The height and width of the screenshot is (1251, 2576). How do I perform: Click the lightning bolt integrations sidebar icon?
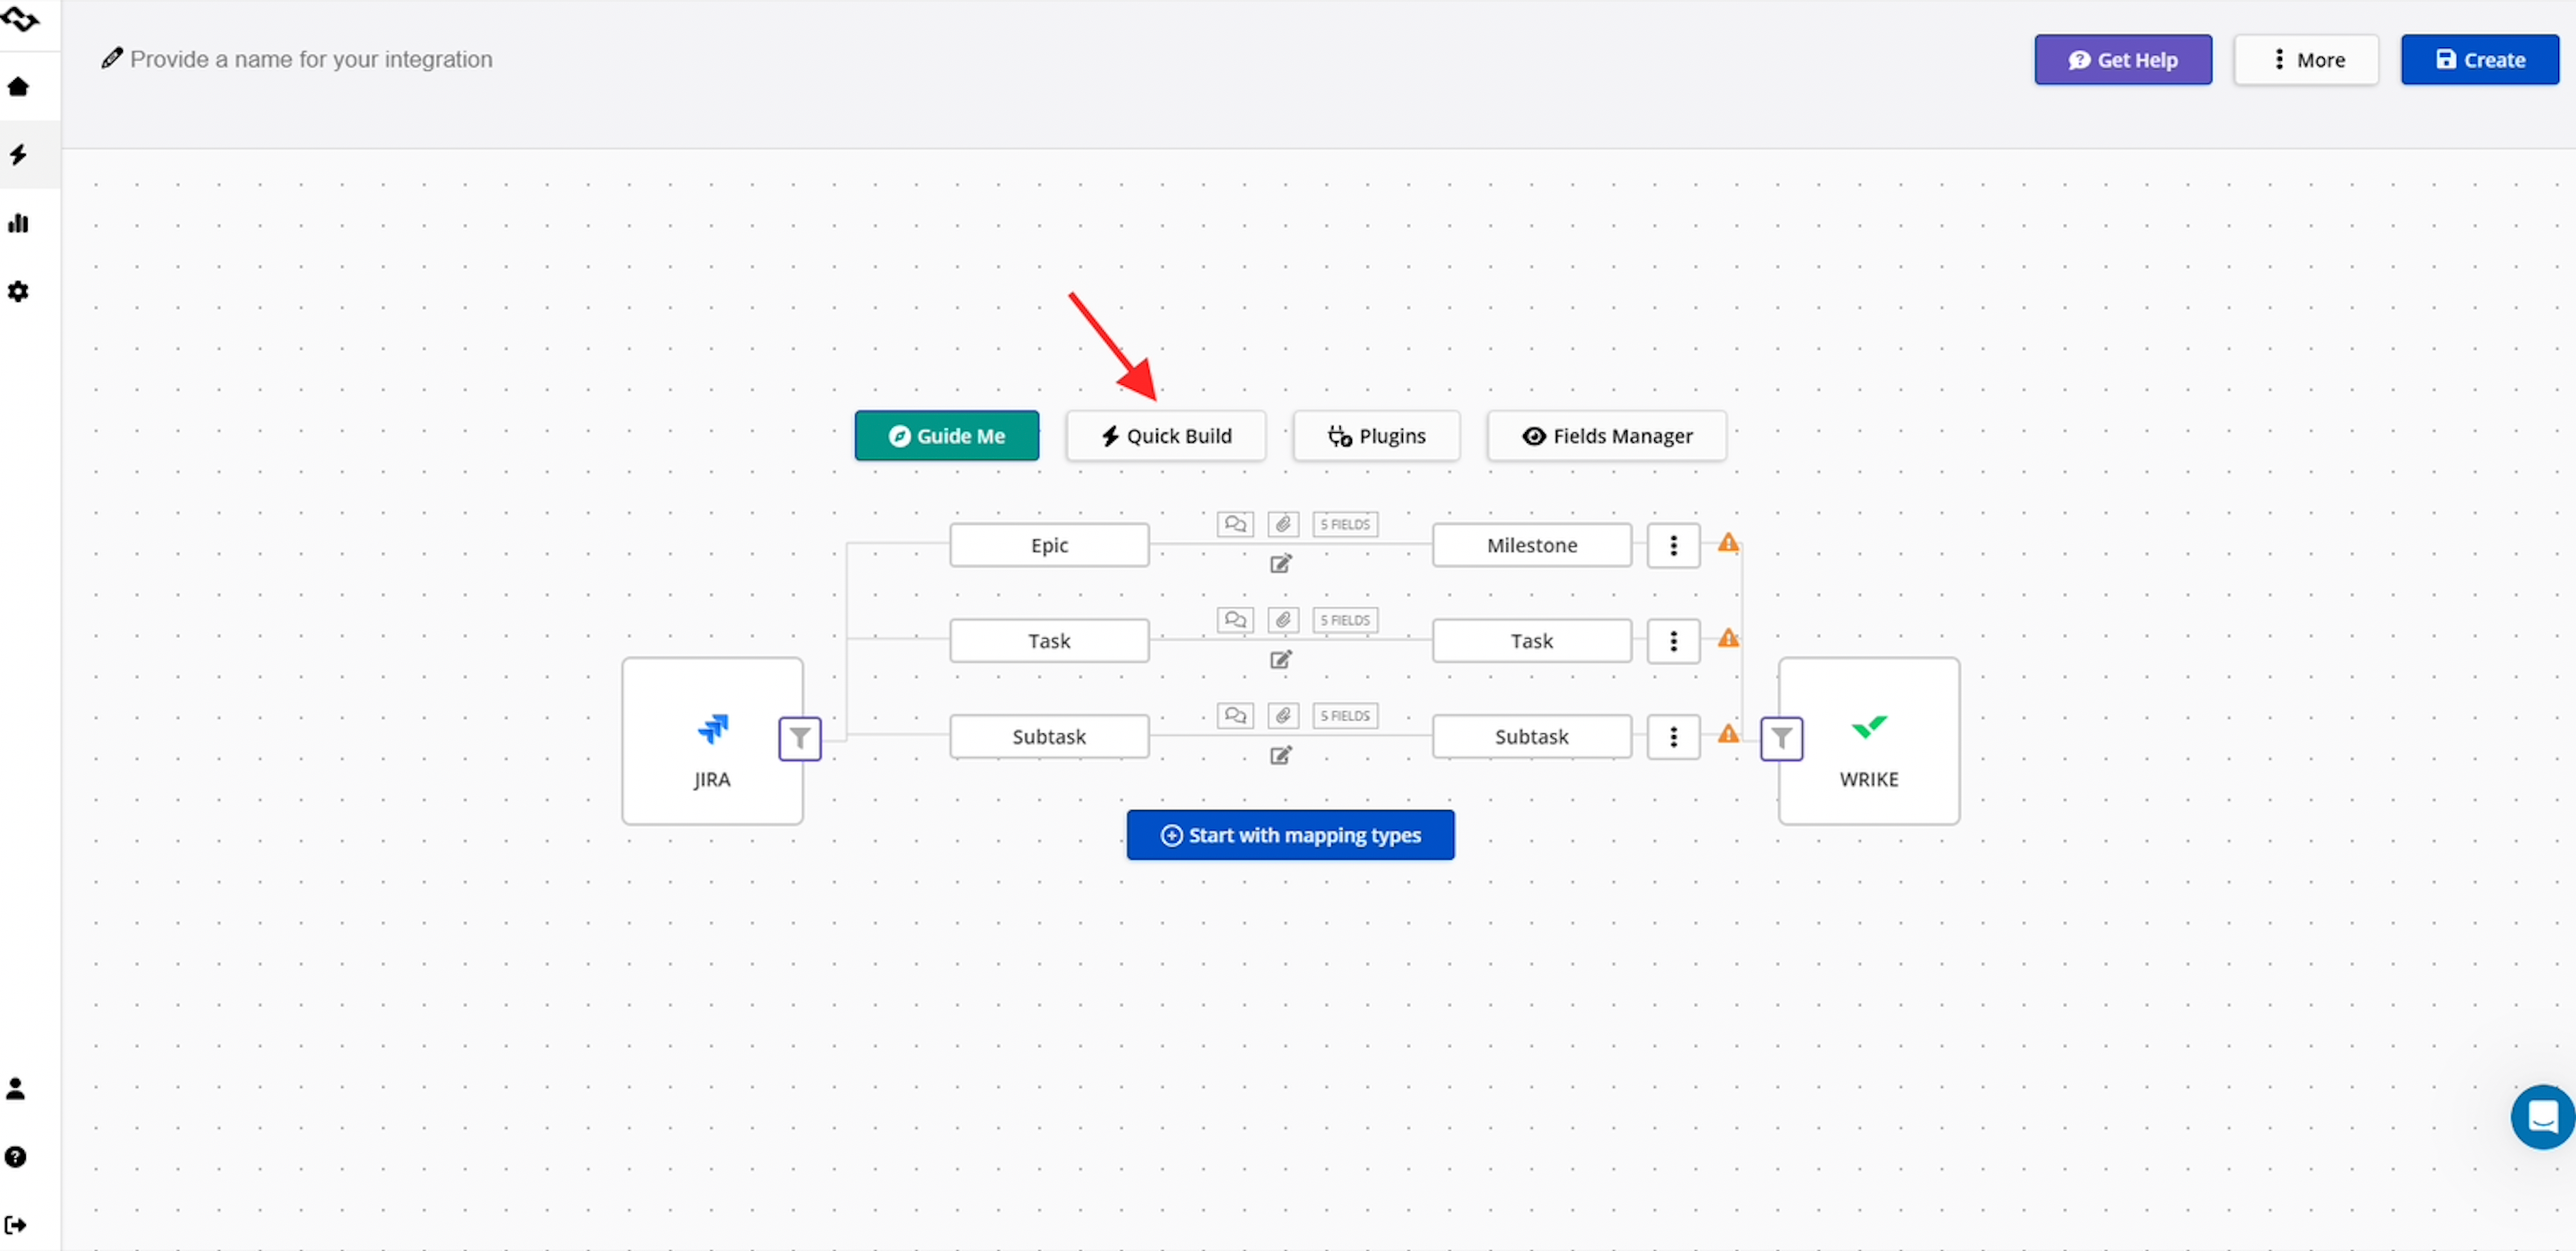click(x=18, y=155)
